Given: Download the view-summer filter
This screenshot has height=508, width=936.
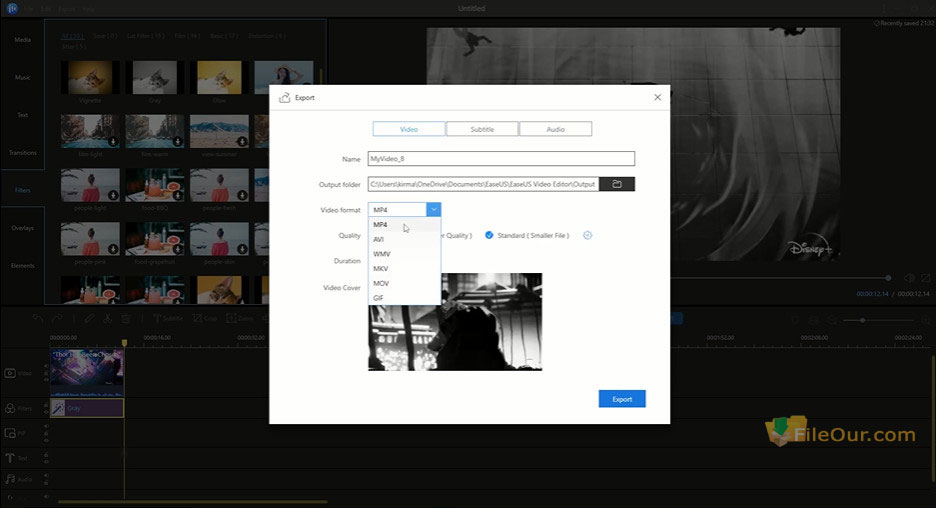Looking at the screenshot, I should coord(242,141).
